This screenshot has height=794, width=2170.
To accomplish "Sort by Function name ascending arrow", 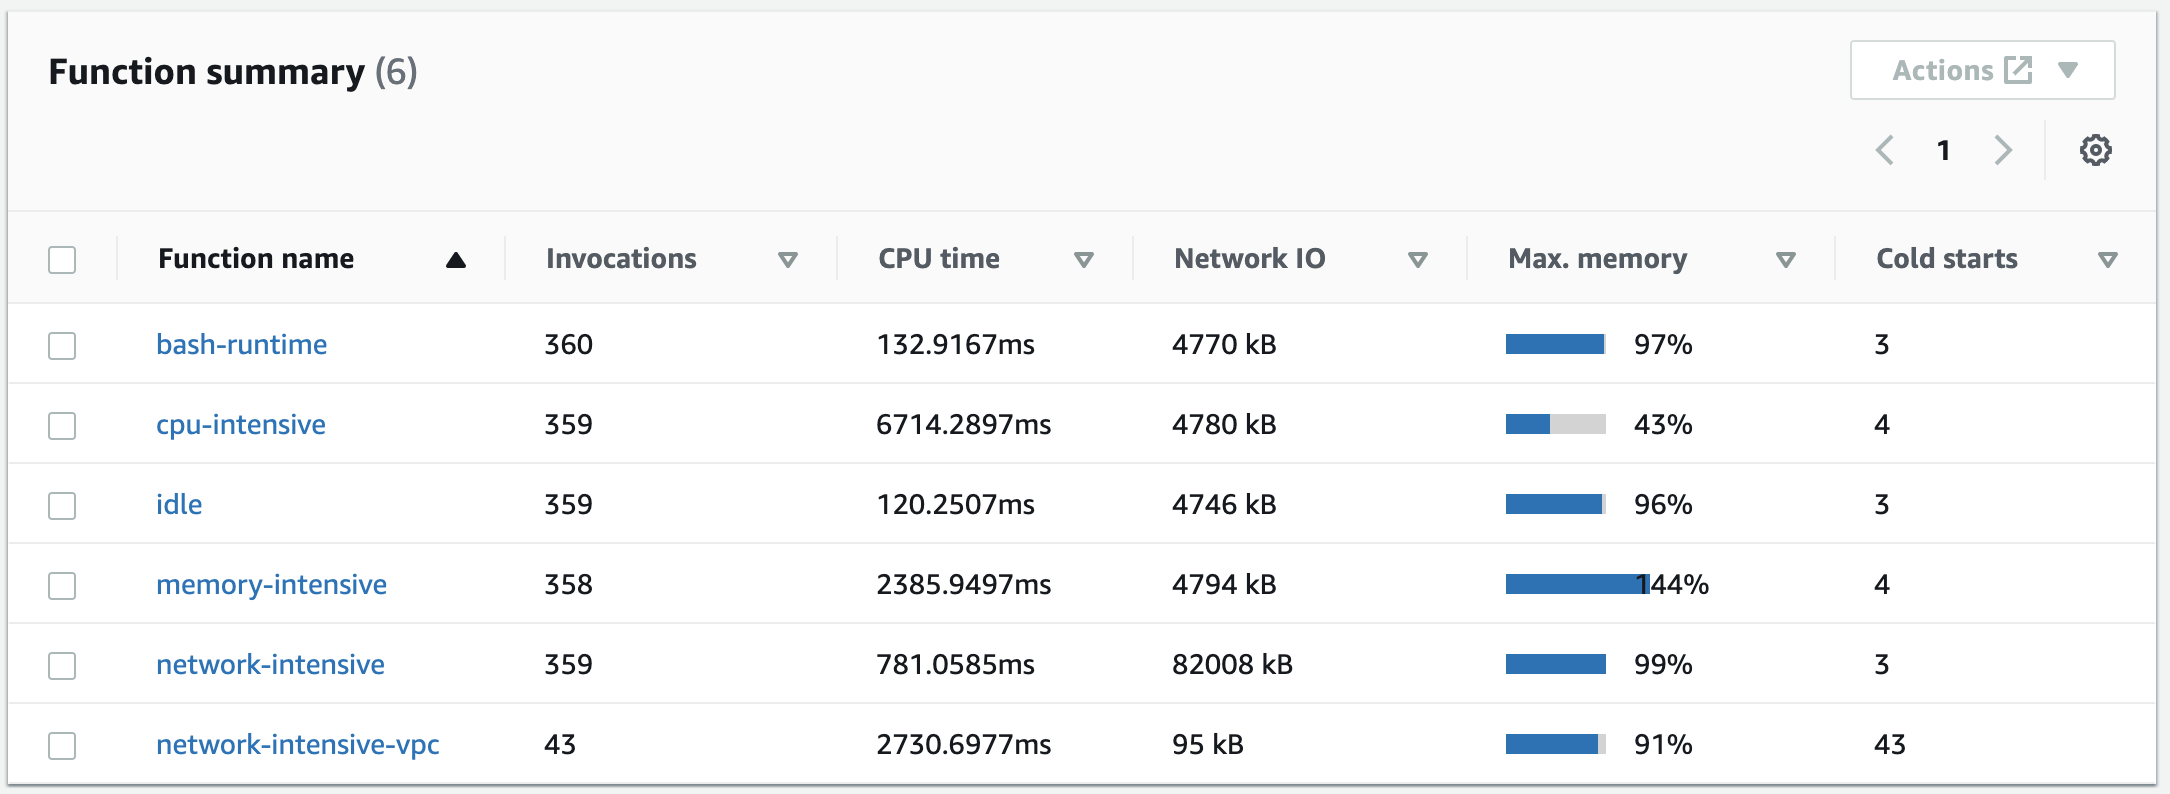I will 456,260.
